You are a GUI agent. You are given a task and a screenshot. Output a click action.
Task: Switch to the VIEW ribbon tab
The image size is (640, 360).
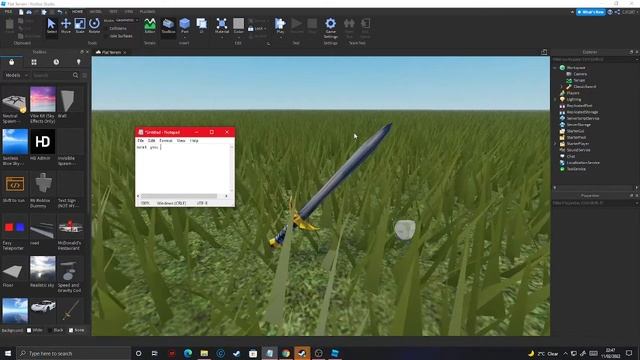[129, 12]
